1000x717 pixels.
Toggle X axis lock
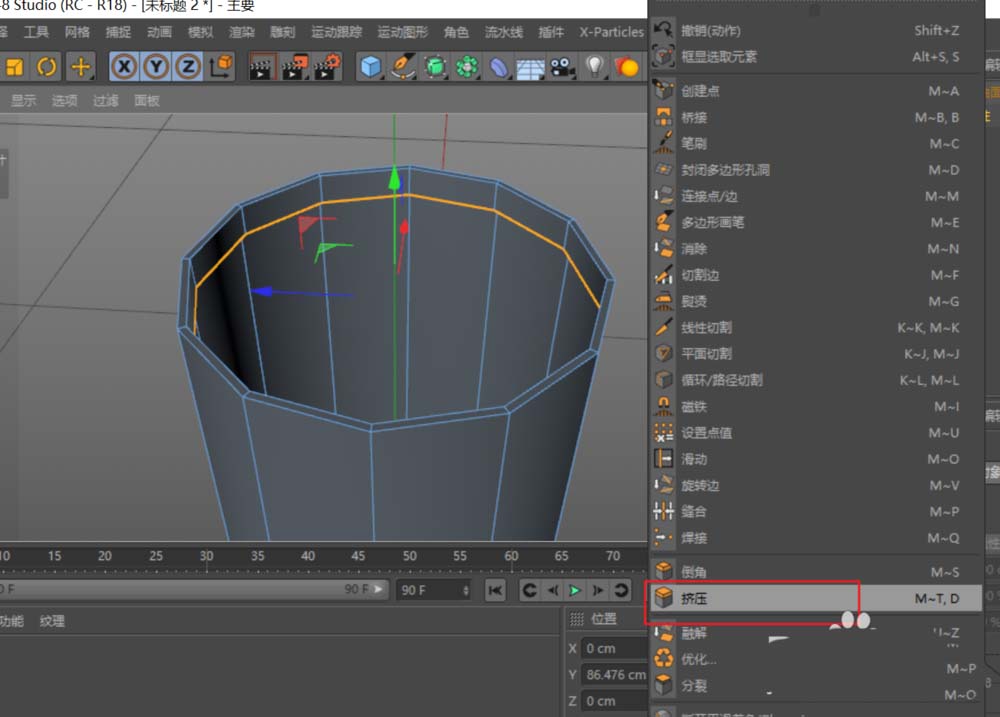124,67
